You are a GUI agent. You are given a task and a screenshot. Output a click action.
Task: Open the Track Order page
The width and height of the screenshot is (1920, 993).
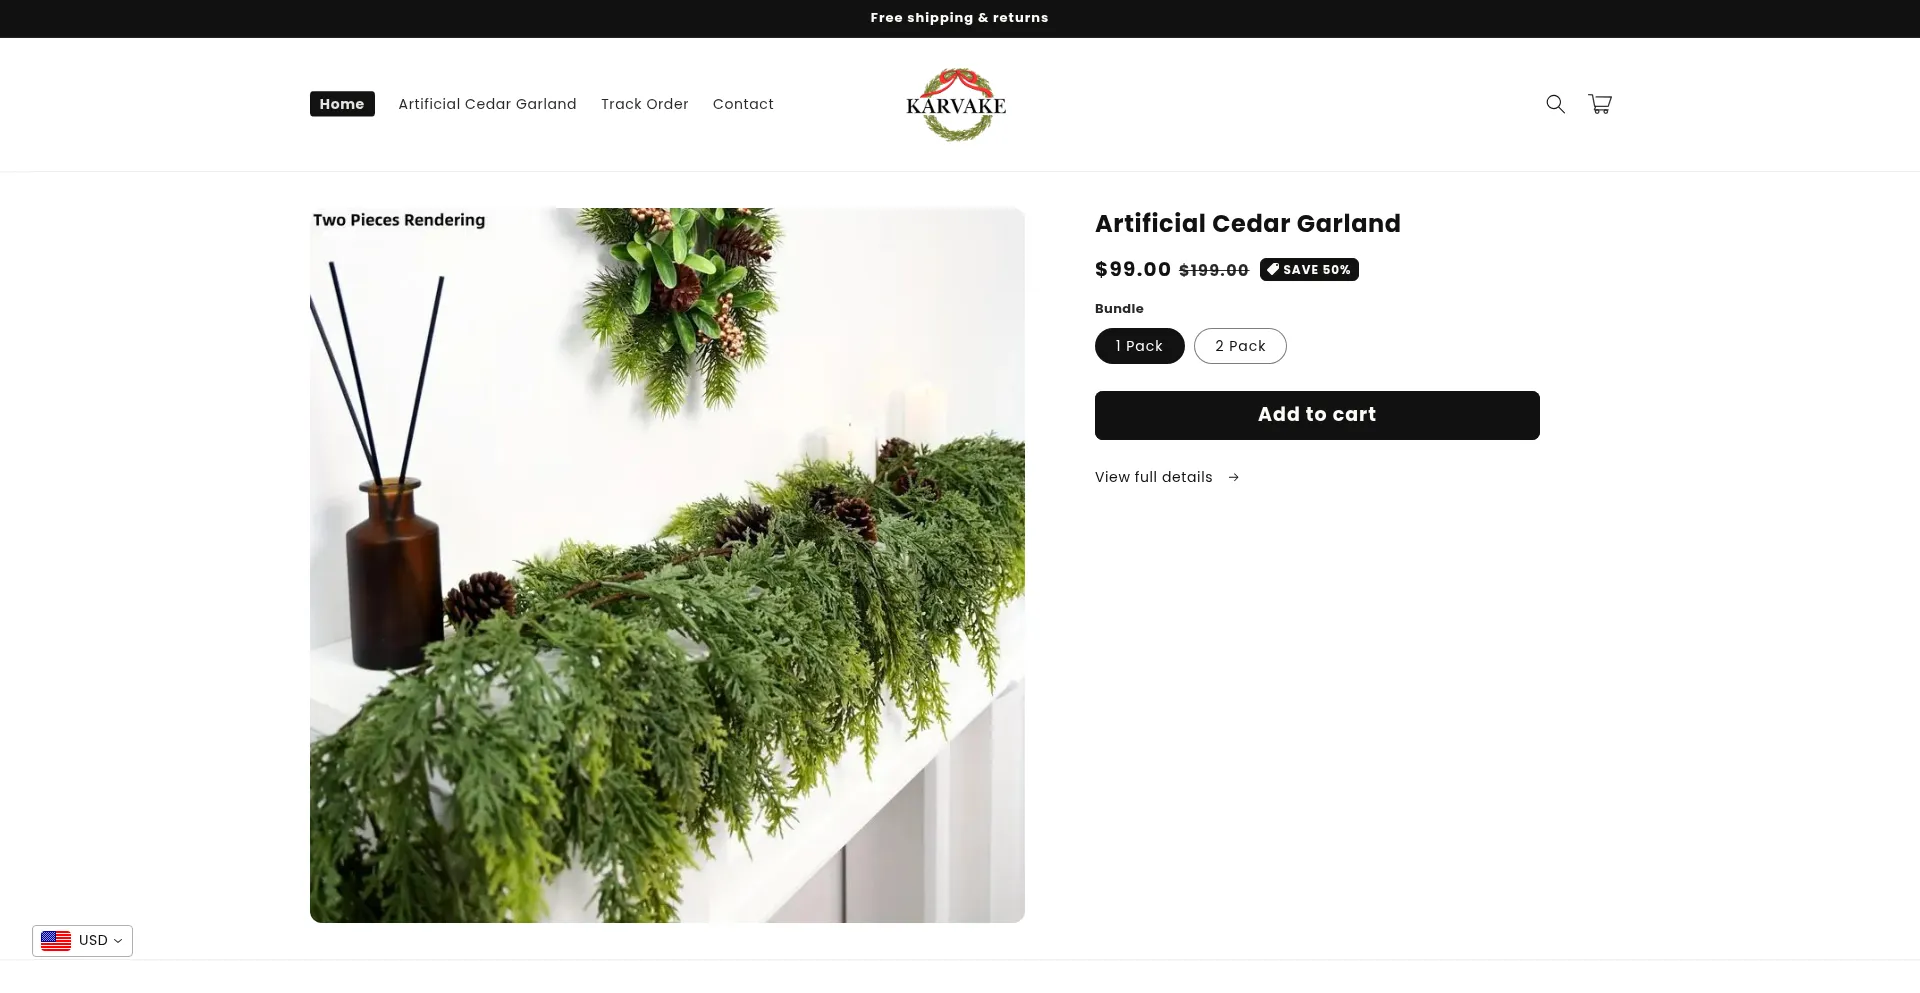[645, 104]
